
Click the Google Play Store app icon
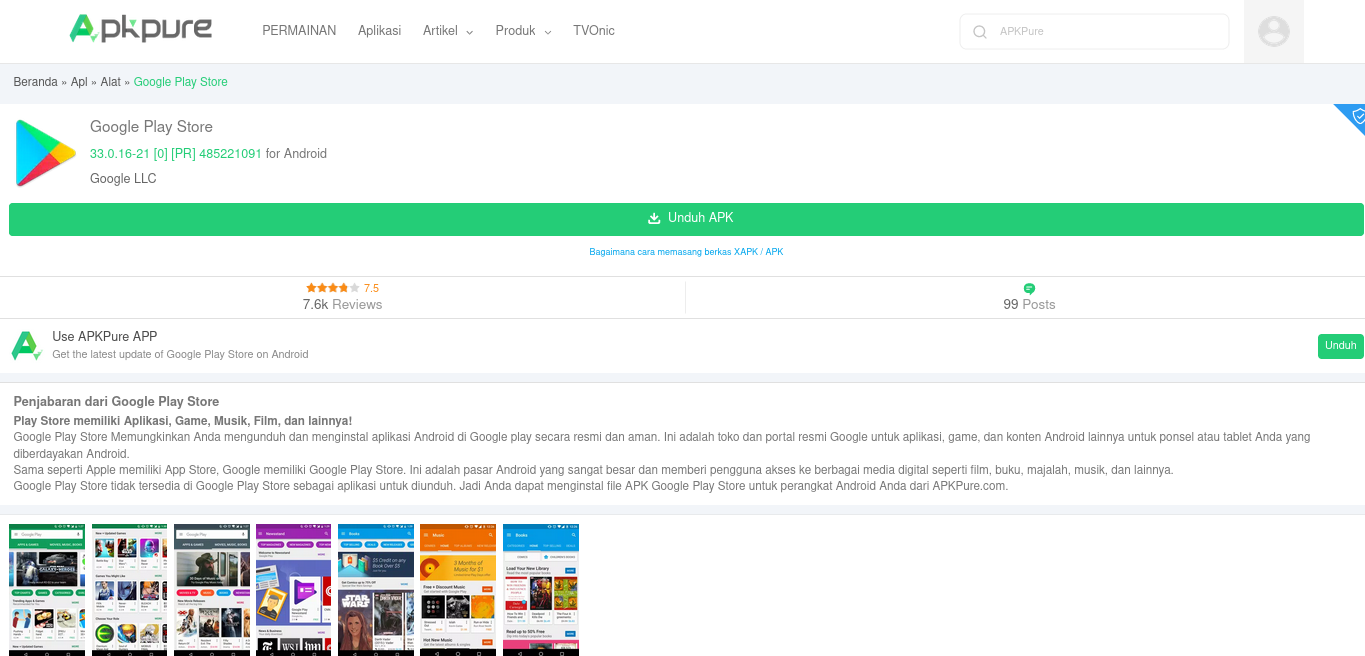pos(46,152)
